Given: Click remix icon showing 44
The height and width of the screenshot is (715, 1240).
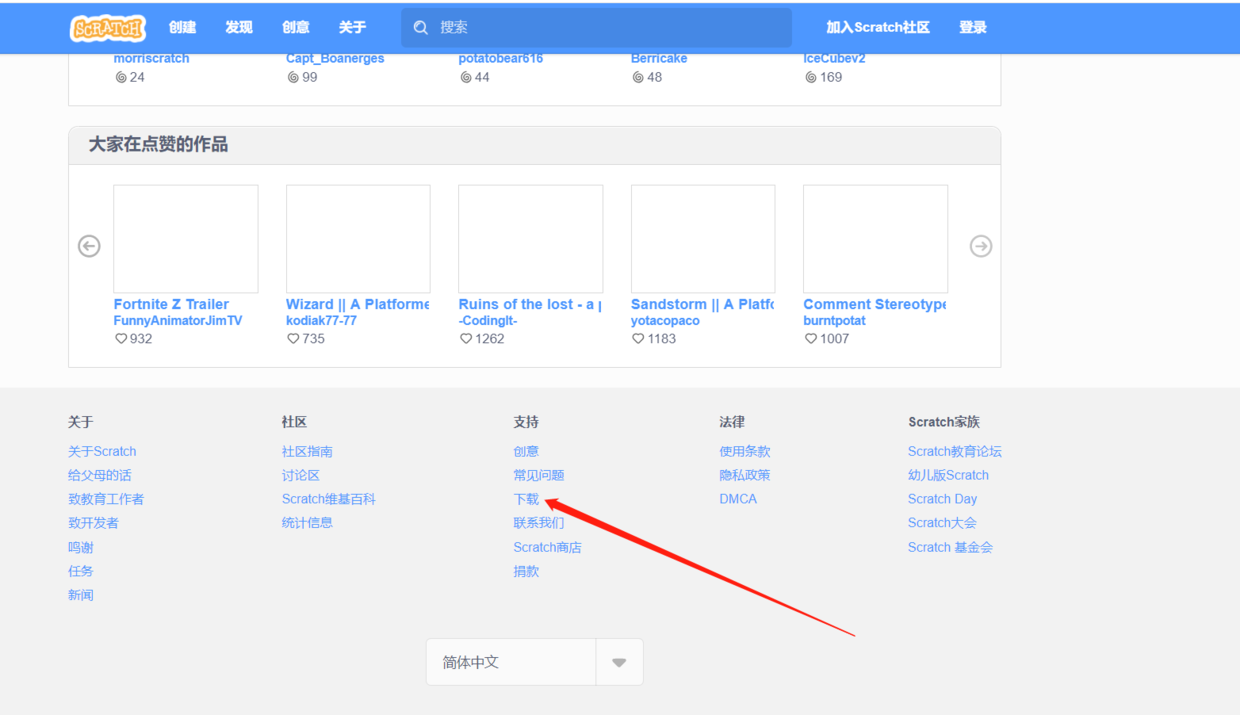Looking at the screenshot, I should coord(466,77).
